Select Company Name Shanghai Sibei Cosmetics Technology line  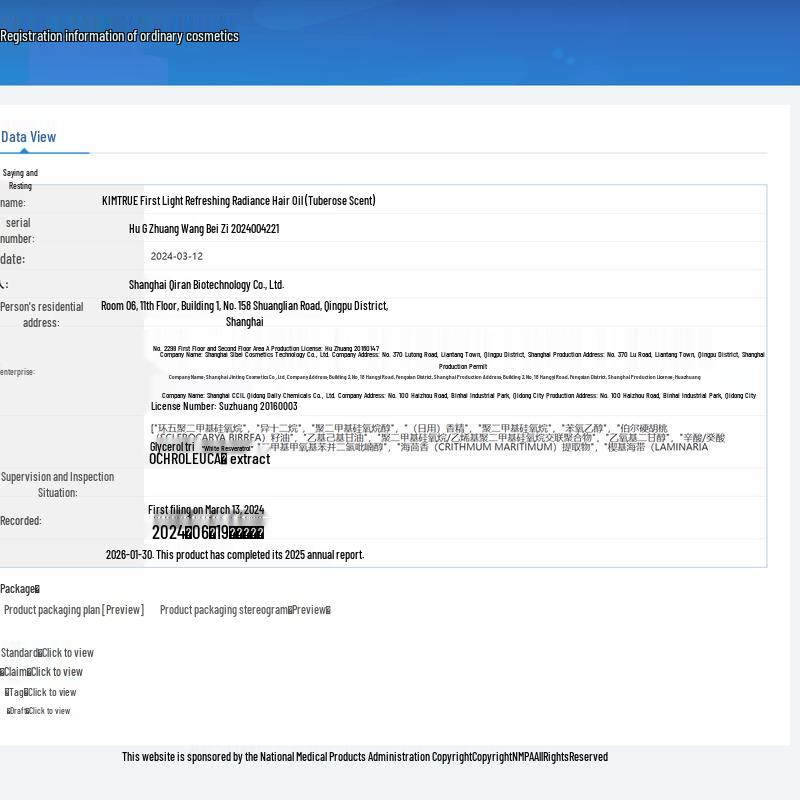click(462, 355)
